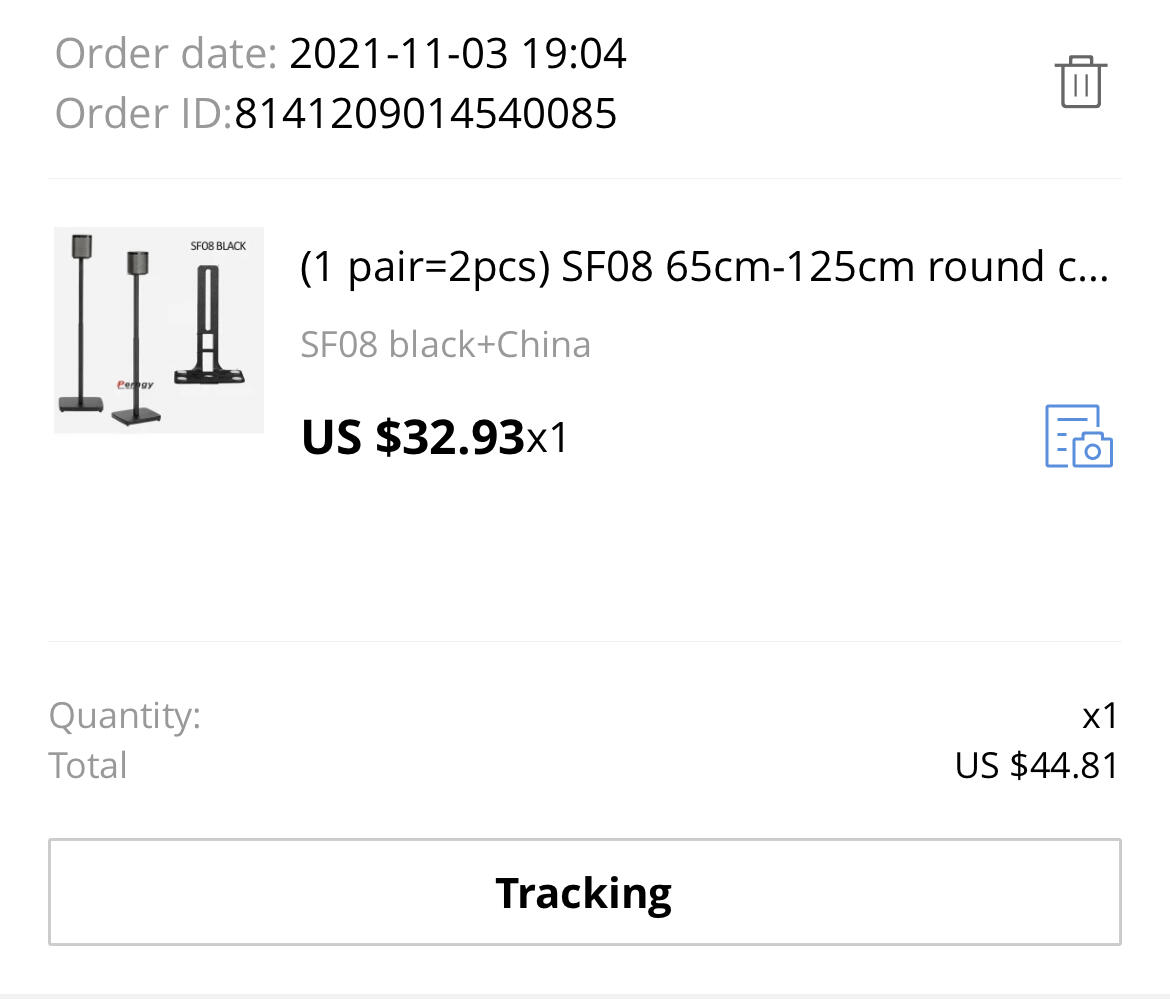Click the "Order ID:" label
The height and width of the screenshot is (999, 1170).
click(x=143, y=113)
